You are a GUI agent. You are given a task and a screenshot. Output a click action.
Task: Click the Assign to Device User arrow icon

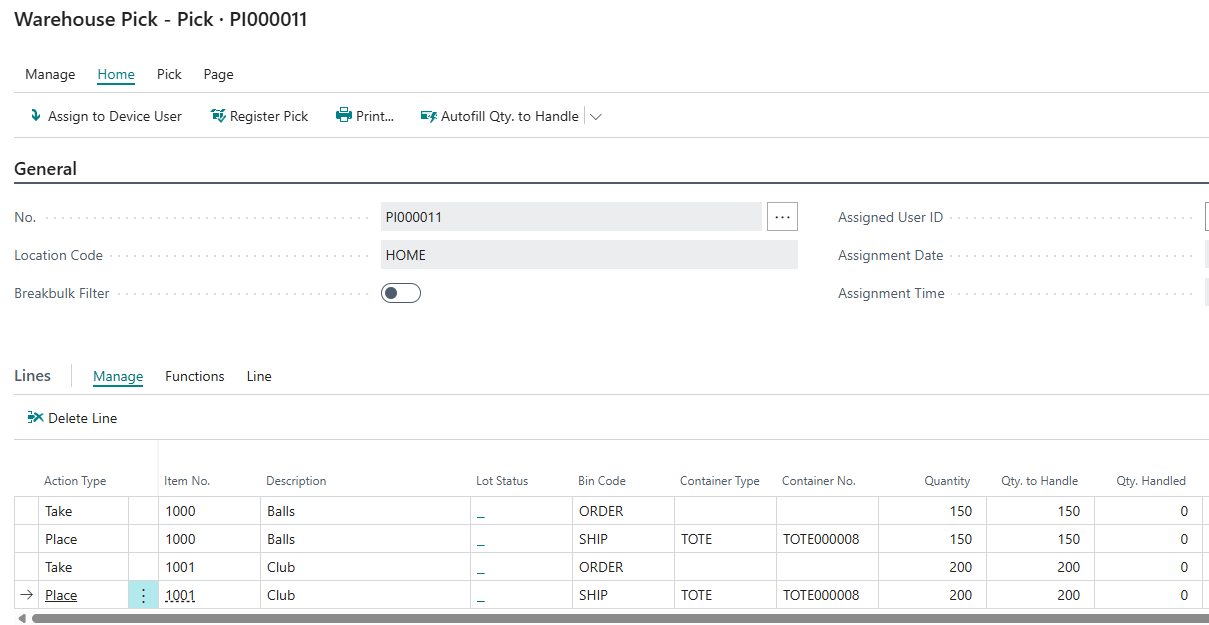36,116
